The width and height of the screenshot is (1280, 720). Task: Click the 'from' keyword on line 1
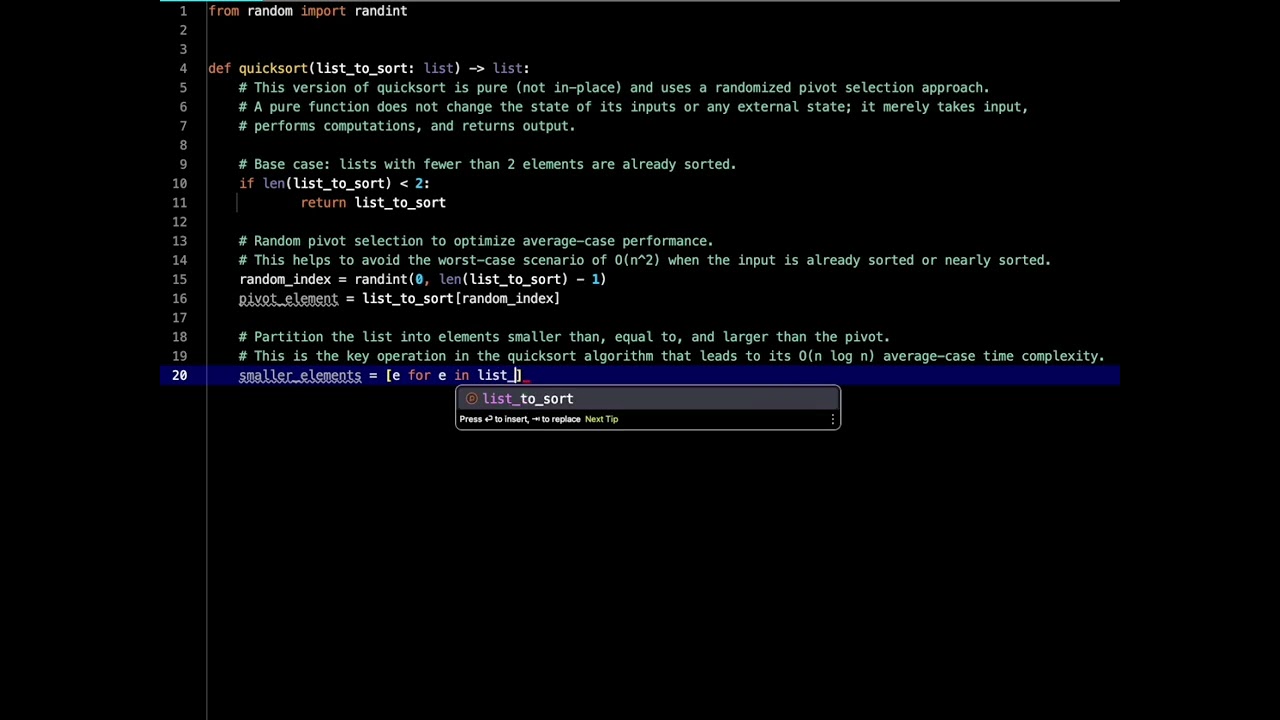coord(223,11)
